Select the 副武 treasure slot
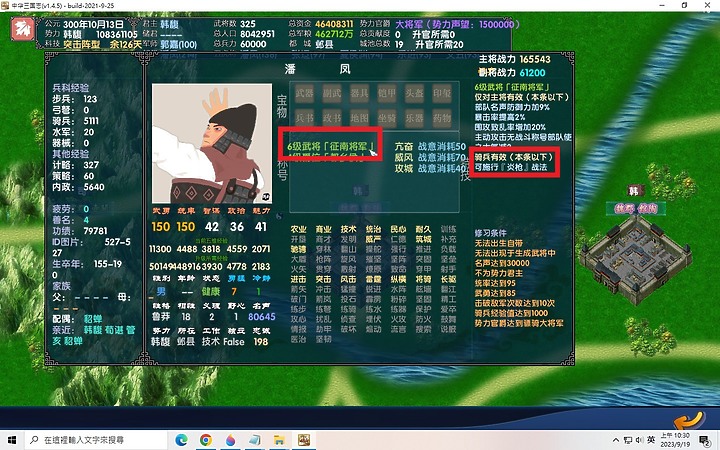This screenshot has height=450, width=720. pos(332,93)
